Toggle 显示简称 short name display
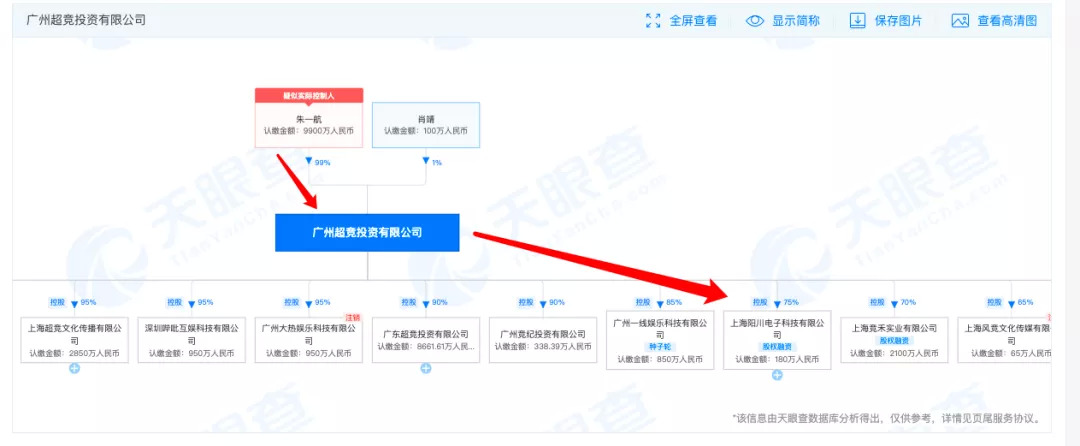Viewport: 1080px width, 446px height. pos(796,21)
